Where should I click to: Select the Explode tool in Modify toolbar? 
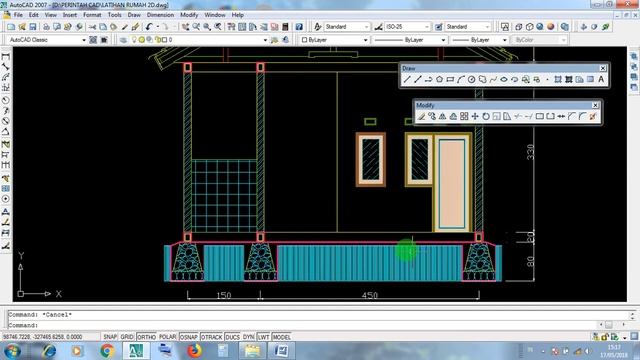(593, 117)
